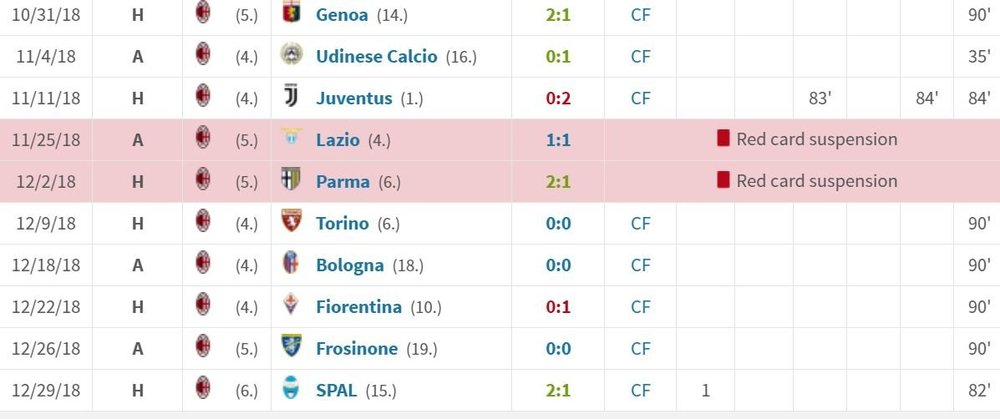Click the SPAL crest icon
The width and height of the screenshot is (1000, 419).
(291, 388)
